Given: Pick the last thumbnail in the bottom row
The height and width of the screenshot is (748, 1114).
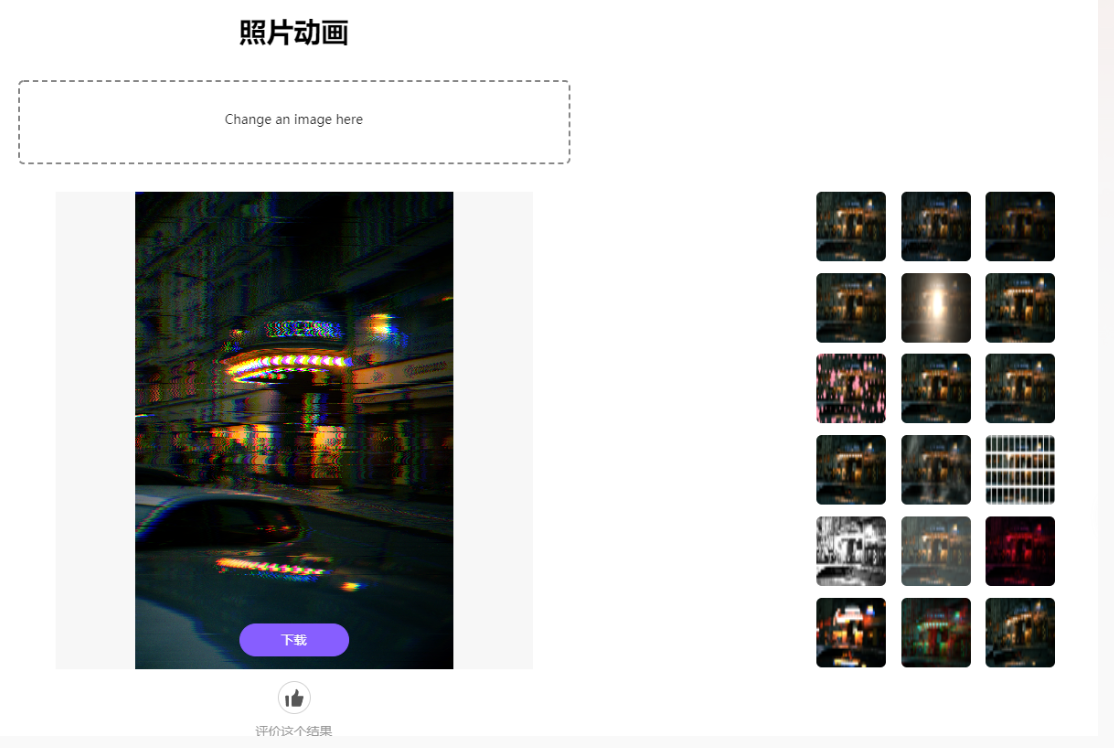Looking at the screenshot, I should pyautogui.click(x=1020, y=632).
